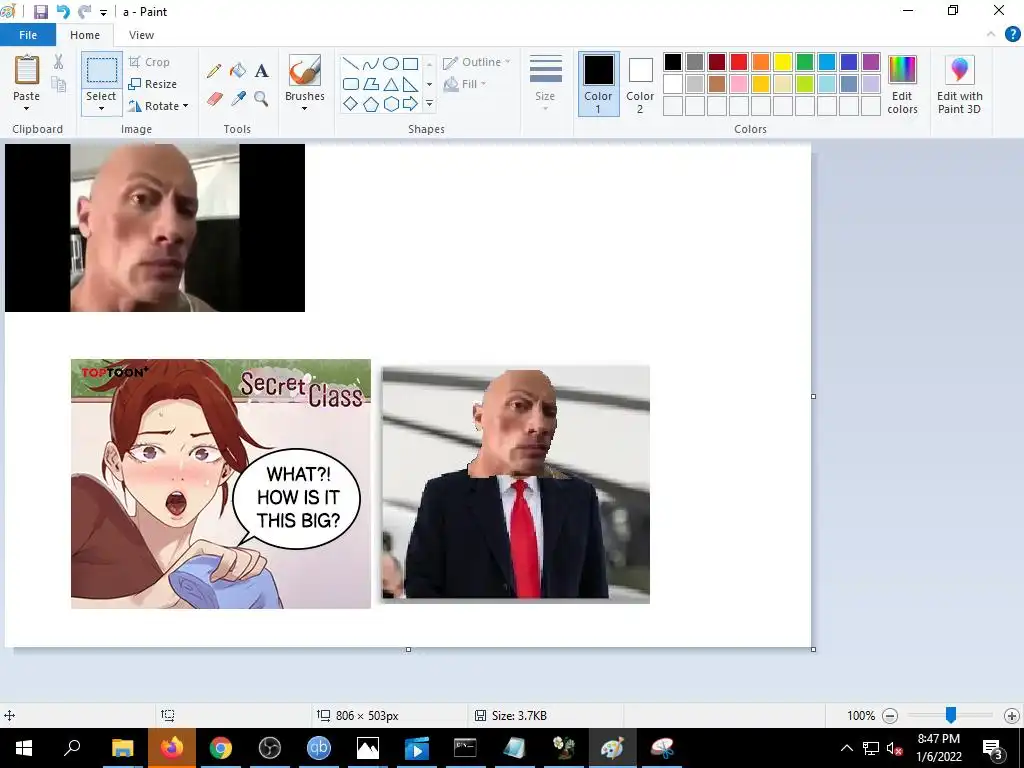The image size is (1024, 768).
Task: Choose the Curve shape
Action: click(x=370, y=63)
